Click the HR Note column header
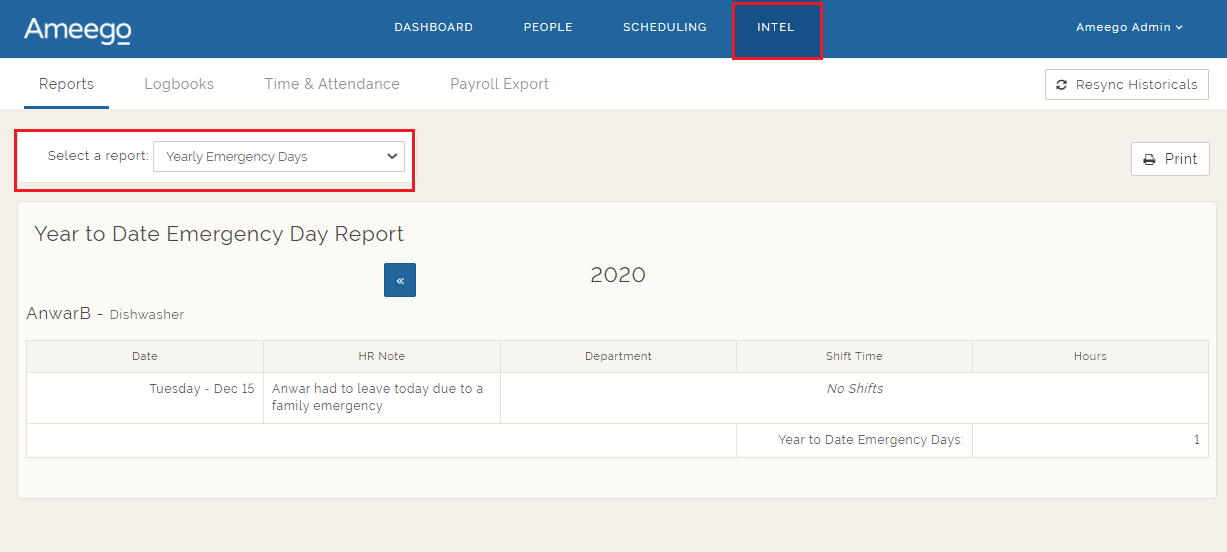The height and width of the screenshot is (552, 1227). point(381,356)
